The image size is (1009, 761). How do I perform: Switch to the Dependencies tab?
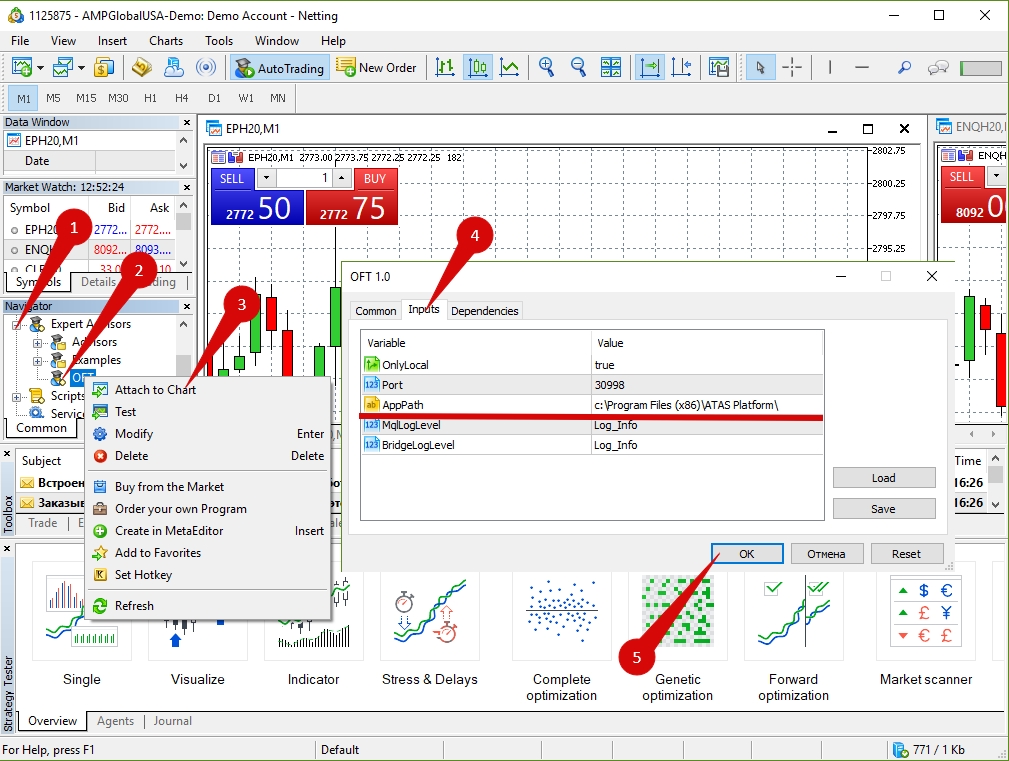485,311
